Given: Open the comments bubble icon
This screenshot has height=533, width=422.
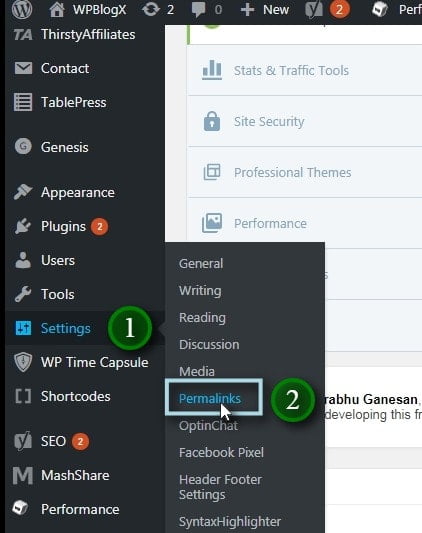Looking at the screenshot, I should [199, 10].
